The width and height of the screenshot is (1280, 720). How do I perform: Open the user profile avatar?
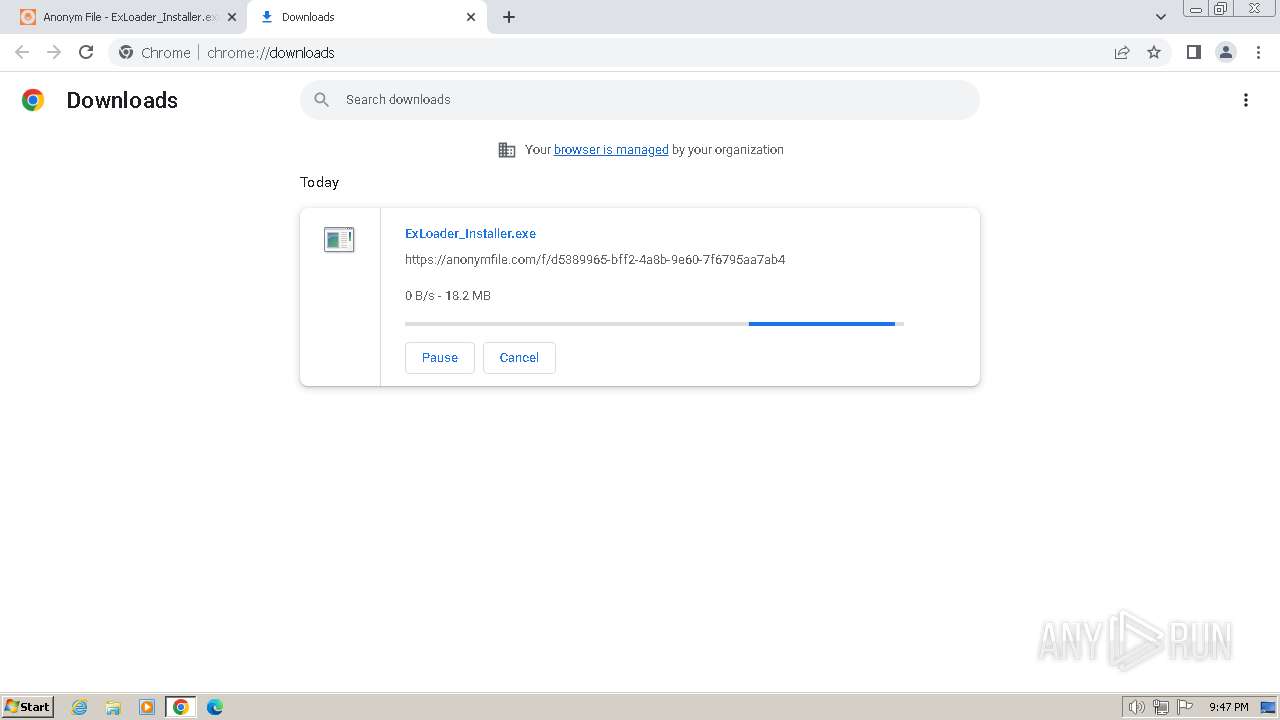point(1226,52)
